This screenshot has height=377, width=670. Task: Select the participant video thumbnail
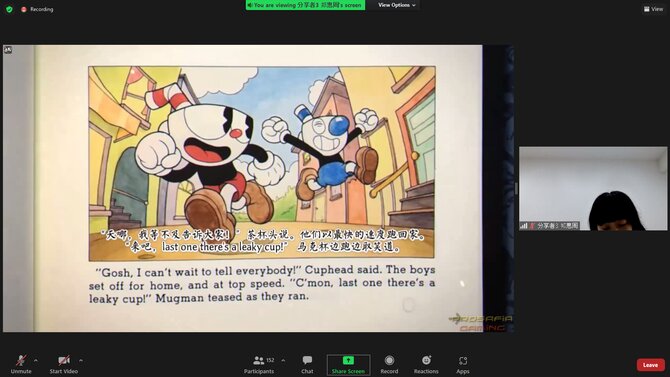tap(593, 188)
